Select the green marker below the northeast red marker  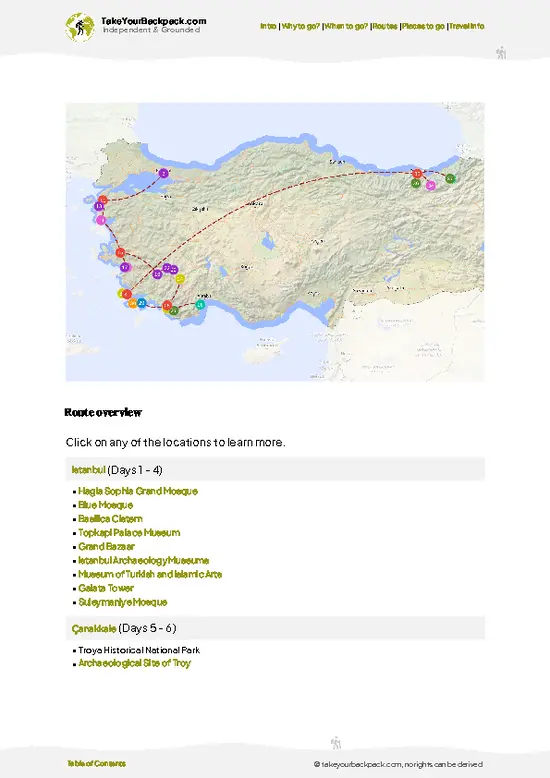point(416,184)
